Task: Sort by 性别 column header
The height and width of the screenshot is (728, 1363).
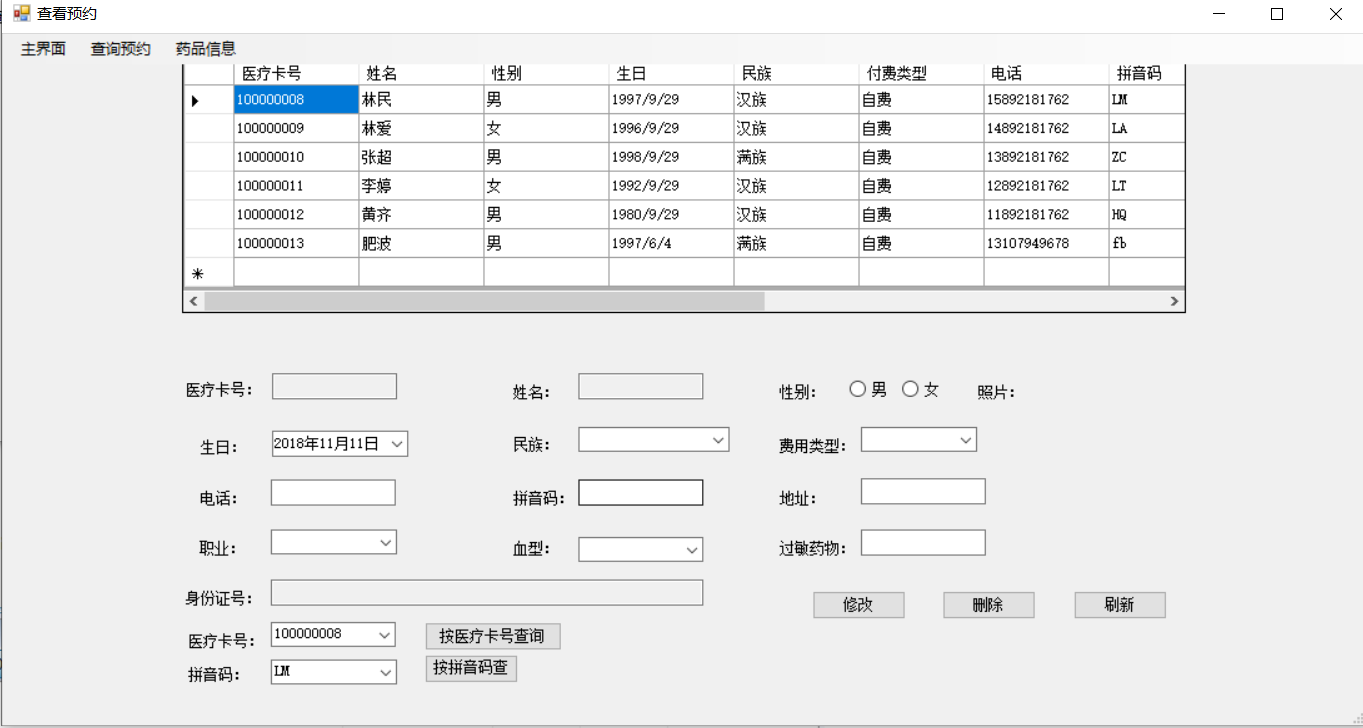Action: click(x=546, y=74)
